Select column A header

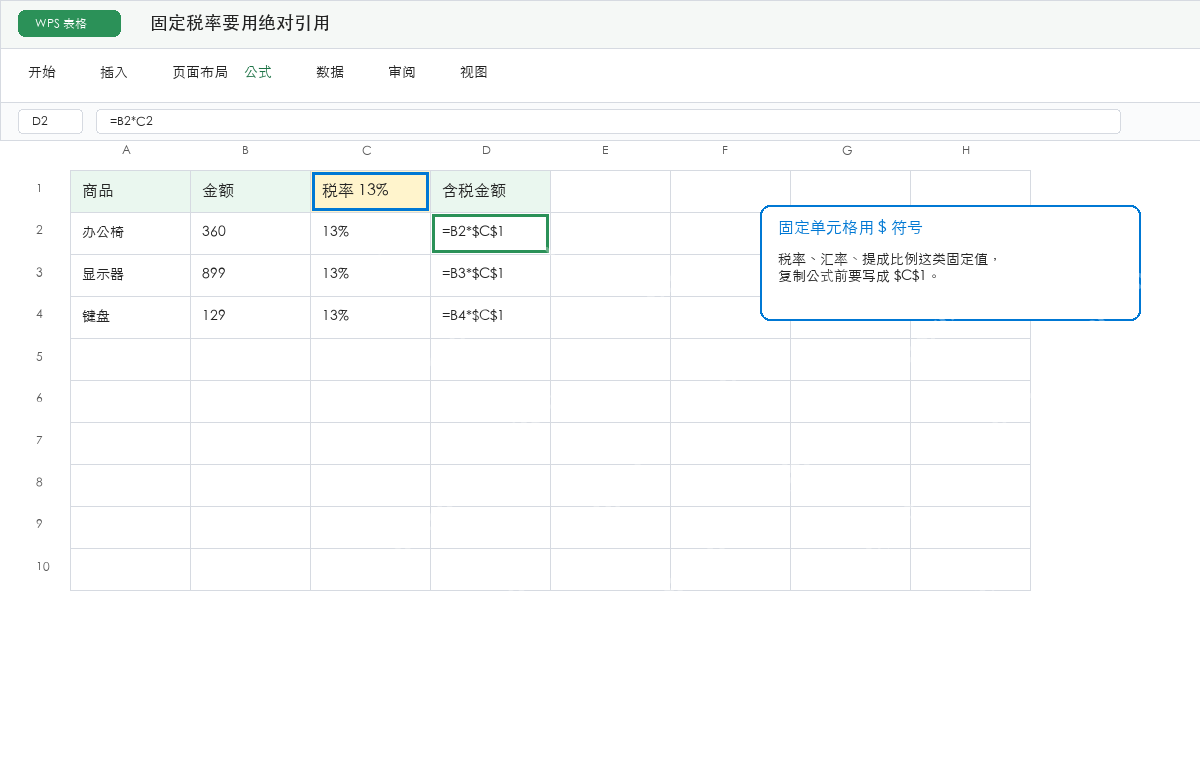[x=126, y=151]
